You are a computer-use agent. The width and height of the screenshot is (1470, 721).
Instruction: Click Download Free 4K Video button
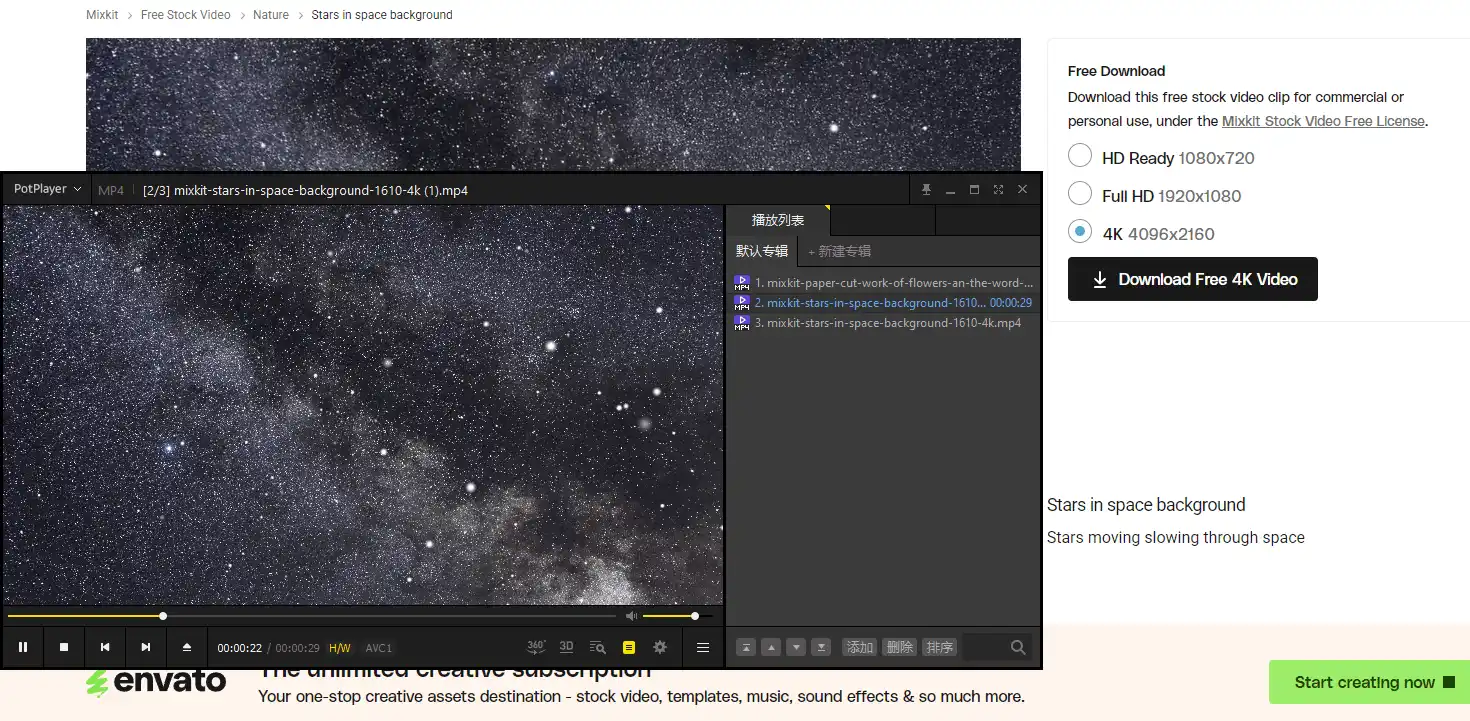[1192, 280]
